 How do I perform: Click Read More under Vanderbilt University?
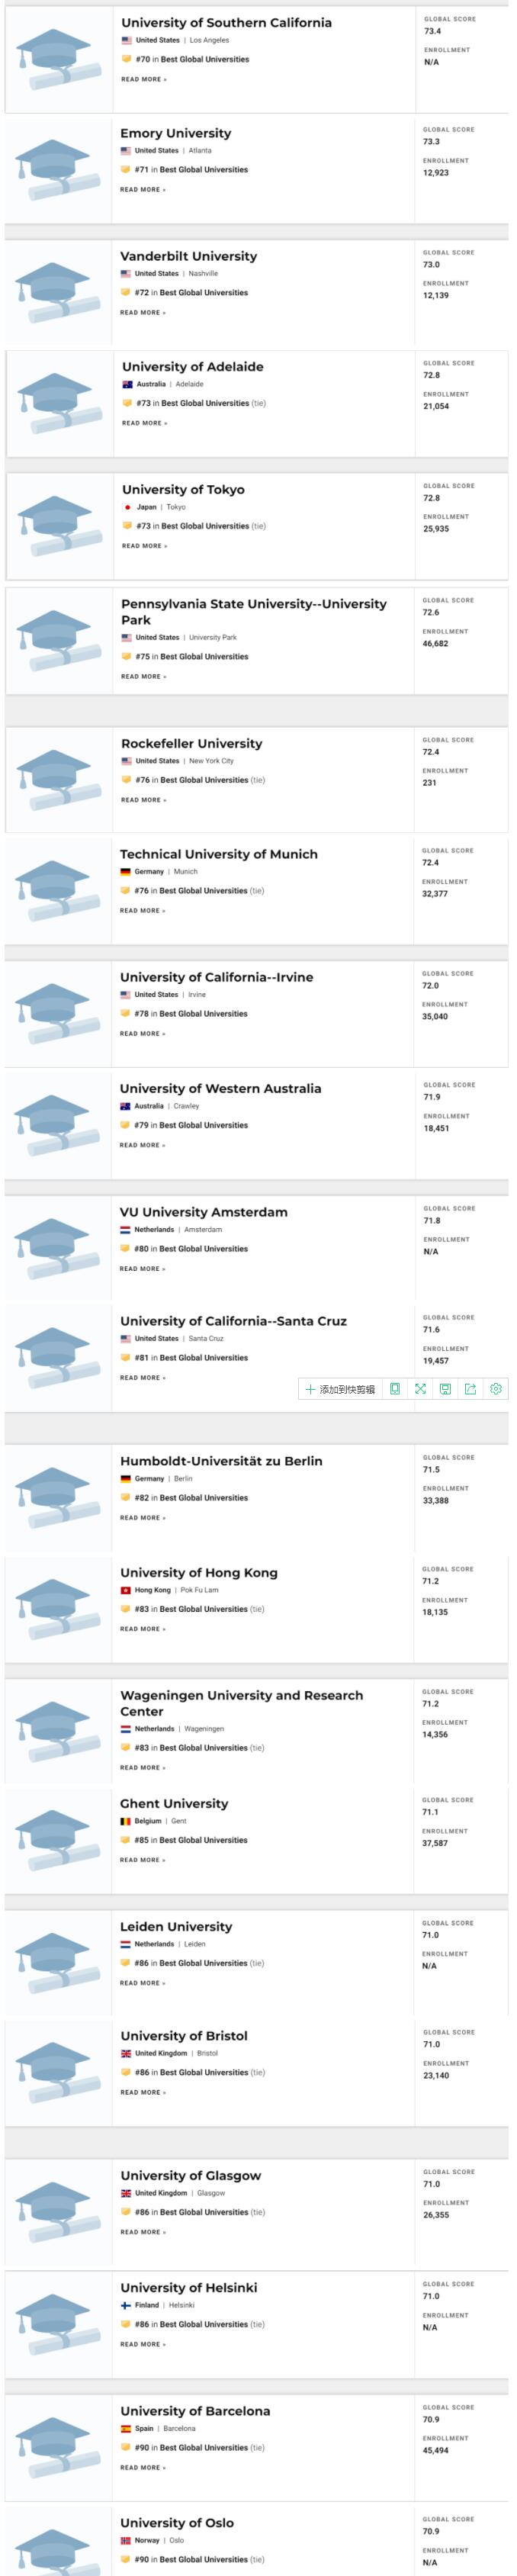(143, 313)
